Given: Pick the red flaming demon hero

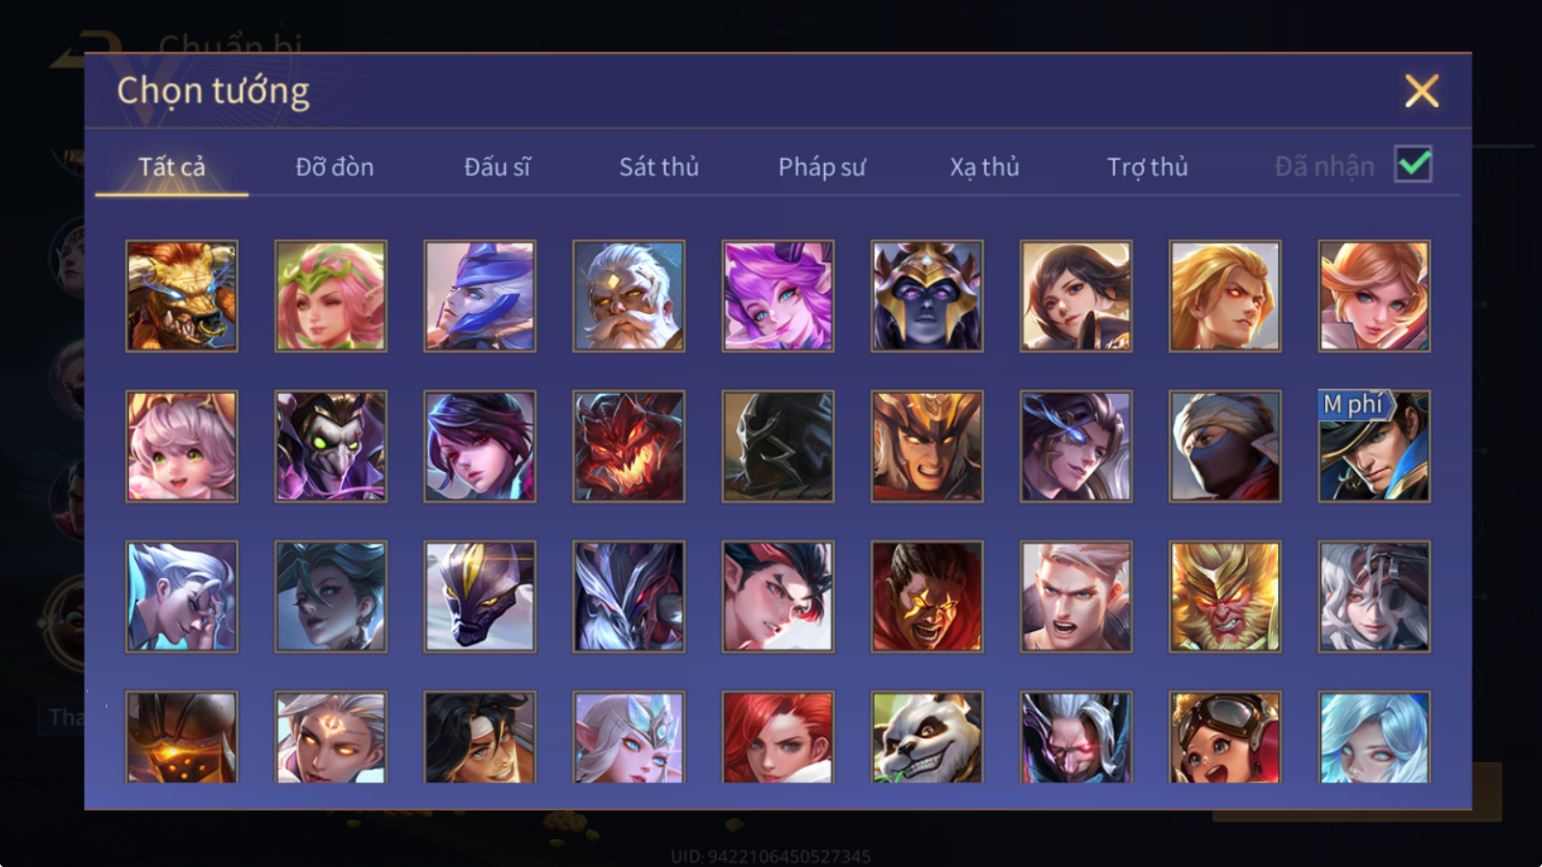Looking at the screenshot, I should pos(629,446).
